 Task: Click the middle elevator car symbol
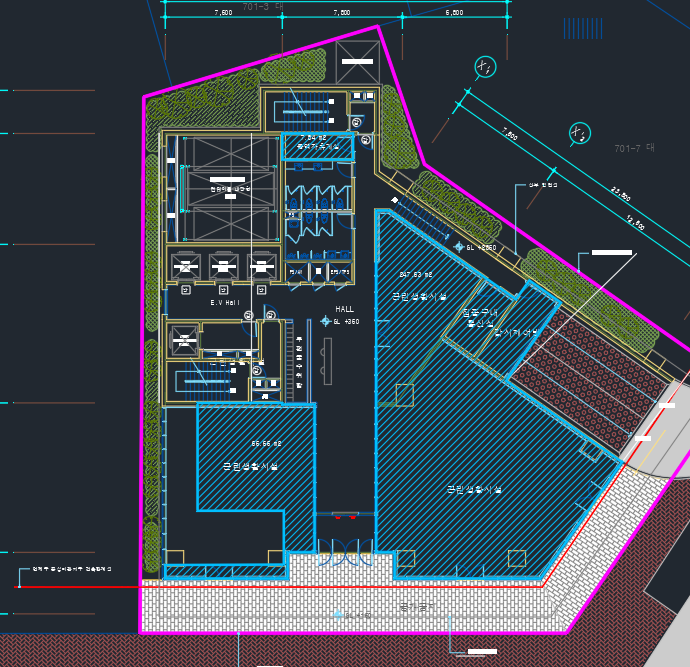222,266
